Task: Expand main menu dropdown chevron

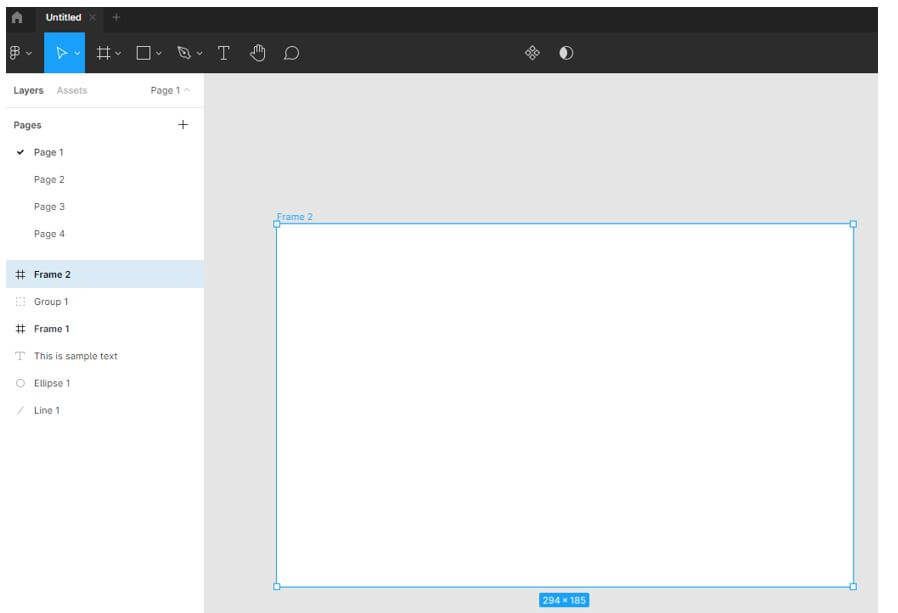Action: coord(29,53)
